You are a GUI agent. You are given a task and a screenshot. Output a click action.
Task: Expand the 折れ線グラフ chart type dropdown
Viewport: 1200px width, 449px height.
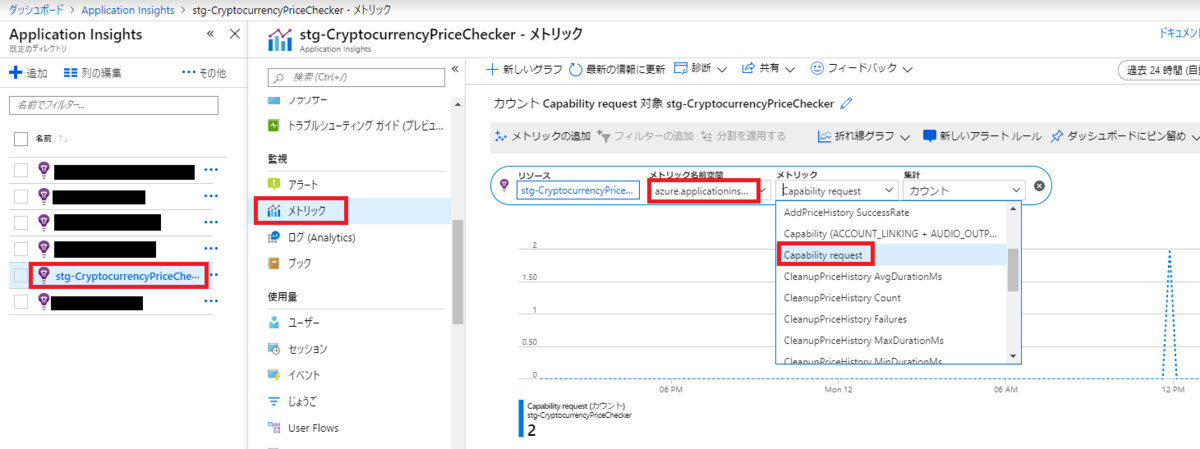(x=863, y=136)
